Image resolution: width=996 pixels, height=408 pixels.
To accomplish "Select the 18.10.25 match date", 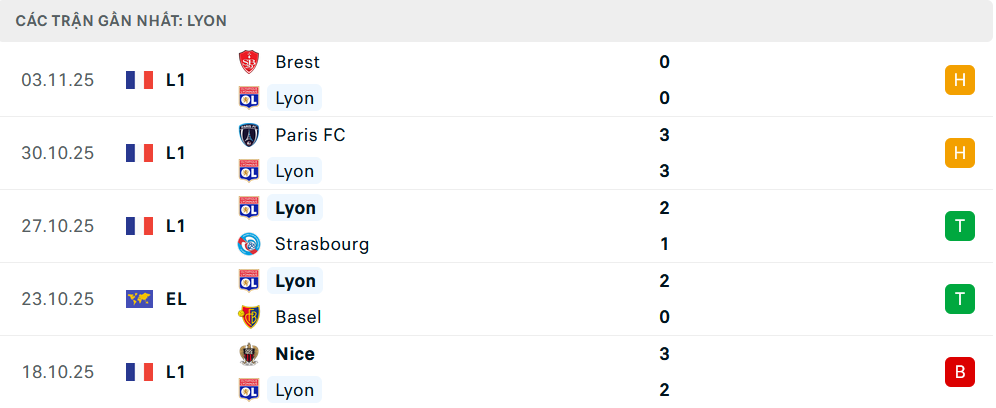I will (57, 372).
